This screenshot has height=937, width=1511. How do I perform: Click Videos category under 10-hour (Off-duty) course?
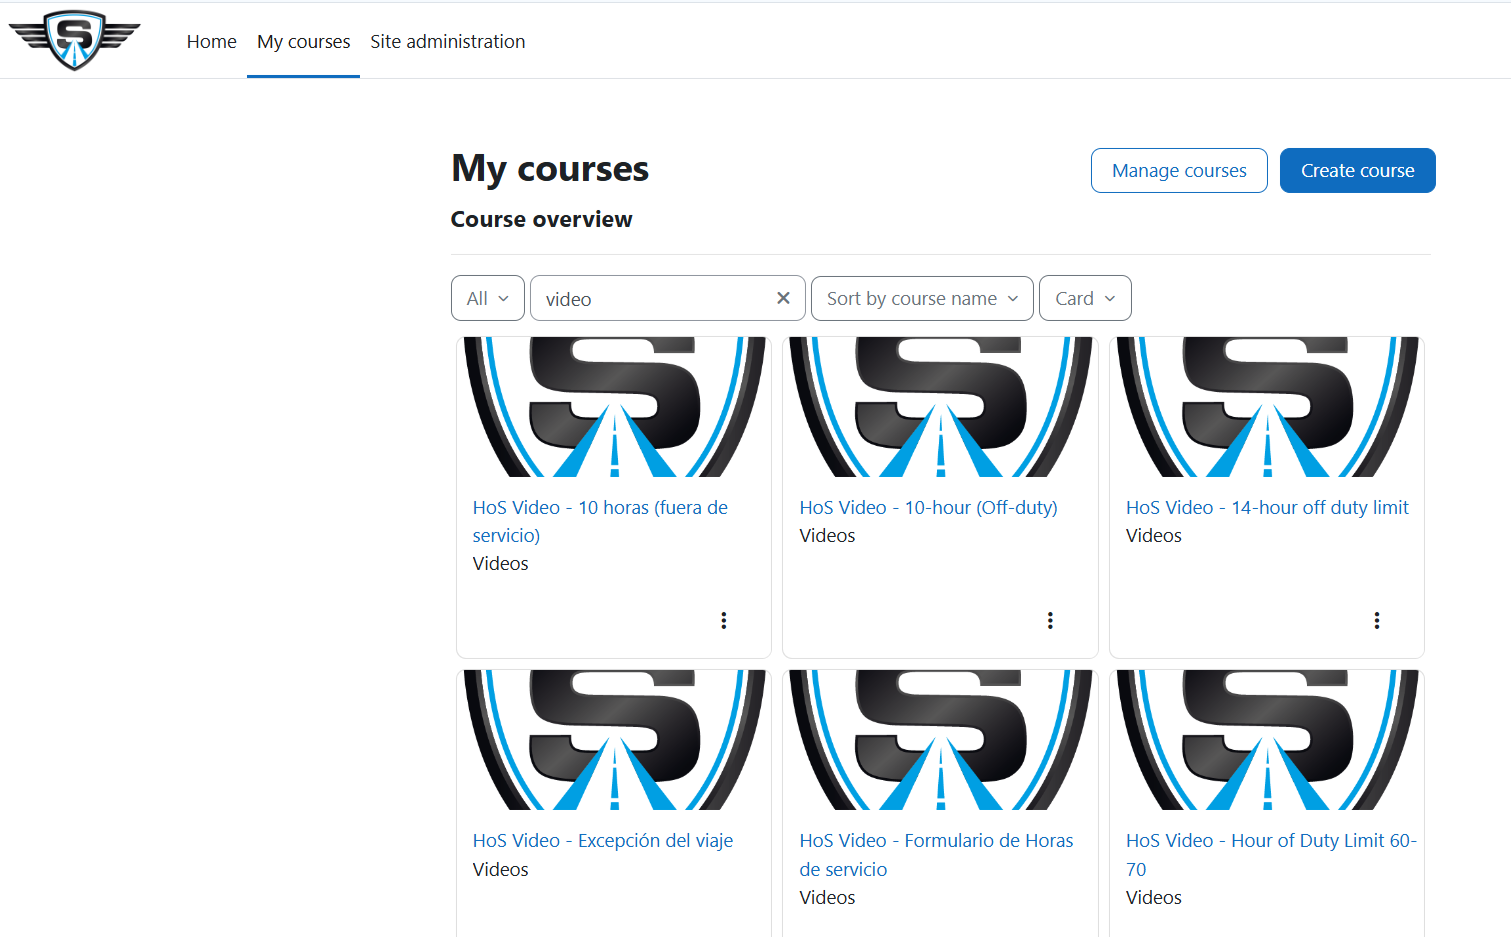coord(827,535)
